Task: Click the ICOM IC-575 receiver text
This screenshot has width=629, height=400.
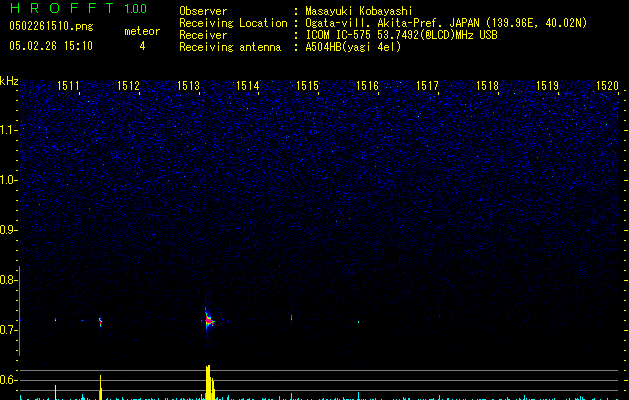Action: point(401,35)
